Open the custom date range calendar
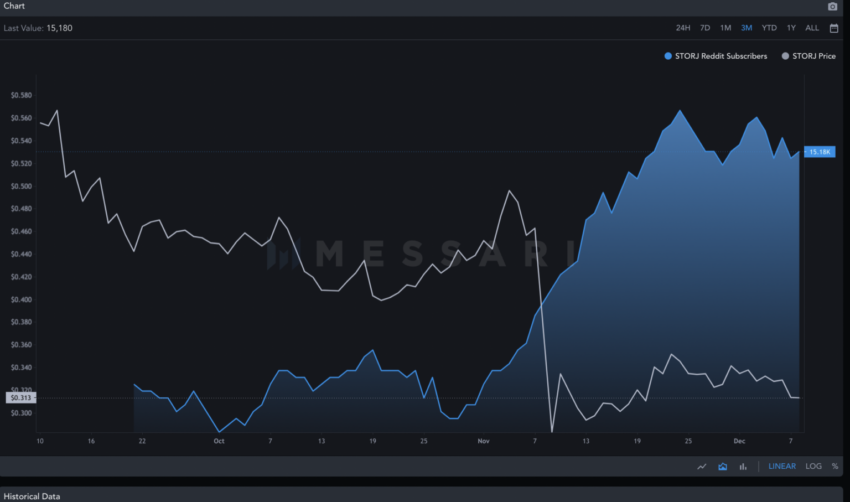 click(834, 28)
